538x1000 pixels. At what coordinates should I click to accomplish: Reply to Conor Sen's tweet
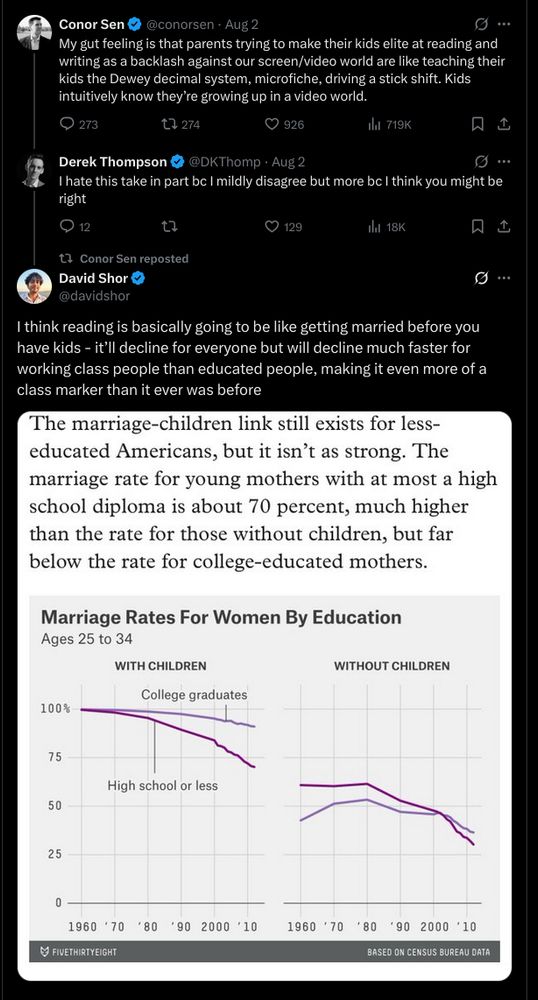click(79, 124)
